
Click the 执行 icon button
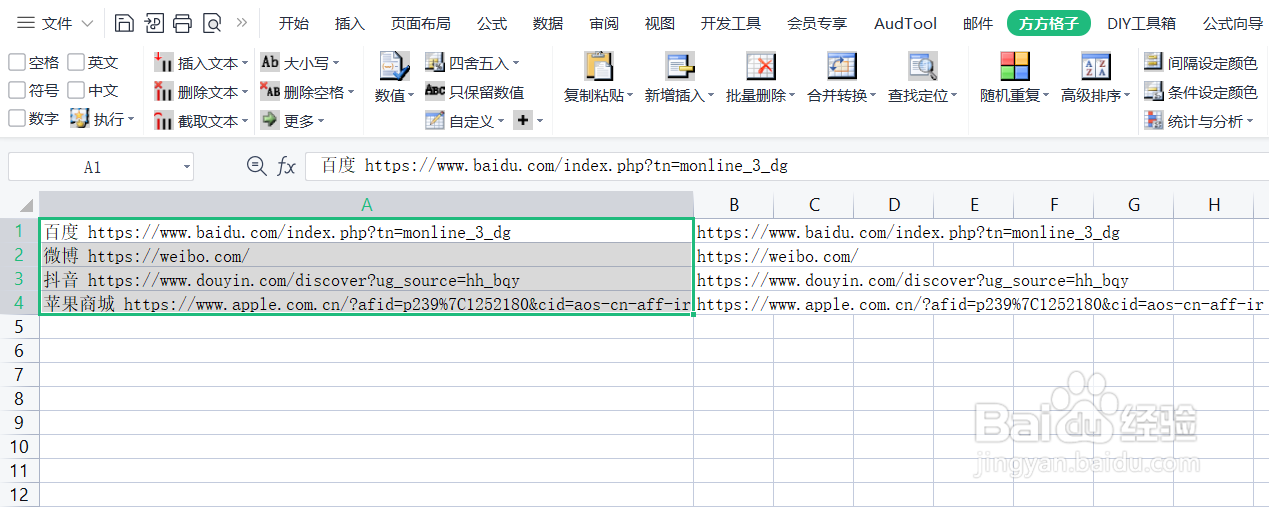pos(79,119)
